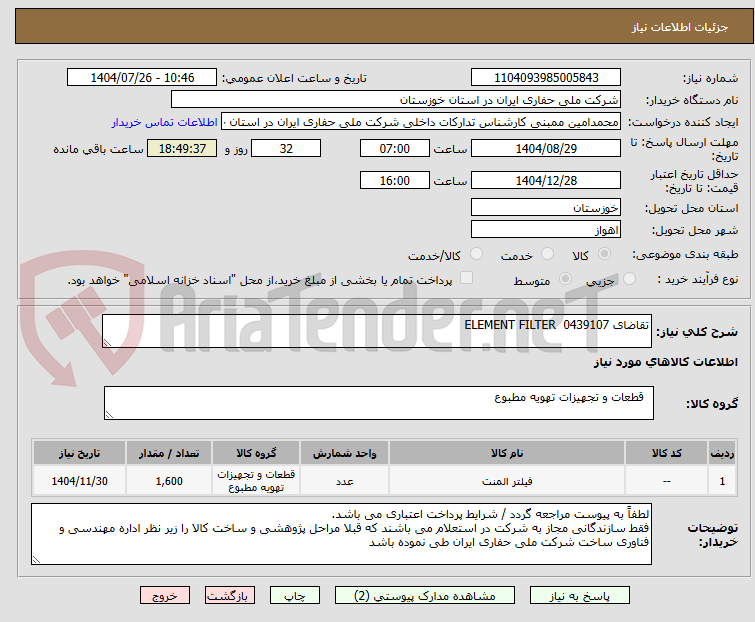755x622 pixels.
Task: Click the resize handle of گروه کالا box
Action: [x=109, y=415]
